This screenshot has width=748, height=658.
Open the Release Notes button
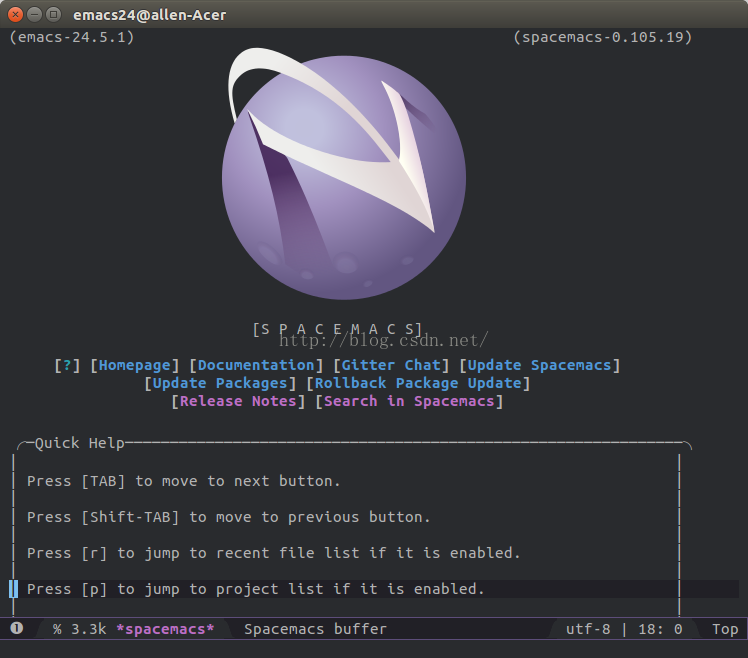[238, 401]
